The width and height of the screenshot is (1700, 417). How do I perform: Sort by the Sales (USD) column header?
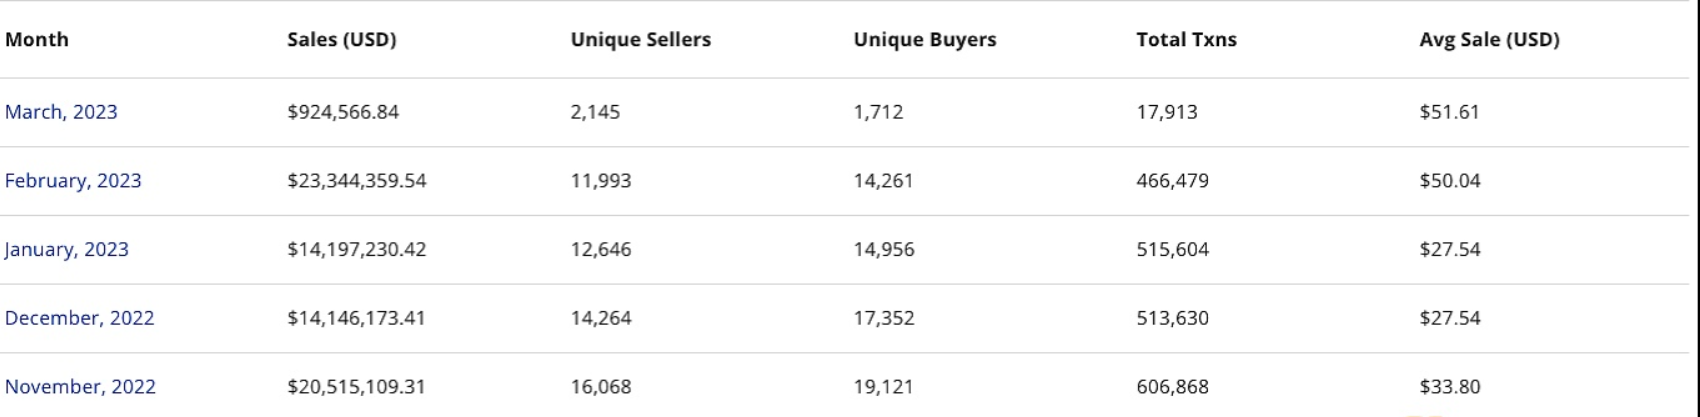pos(341,40)
